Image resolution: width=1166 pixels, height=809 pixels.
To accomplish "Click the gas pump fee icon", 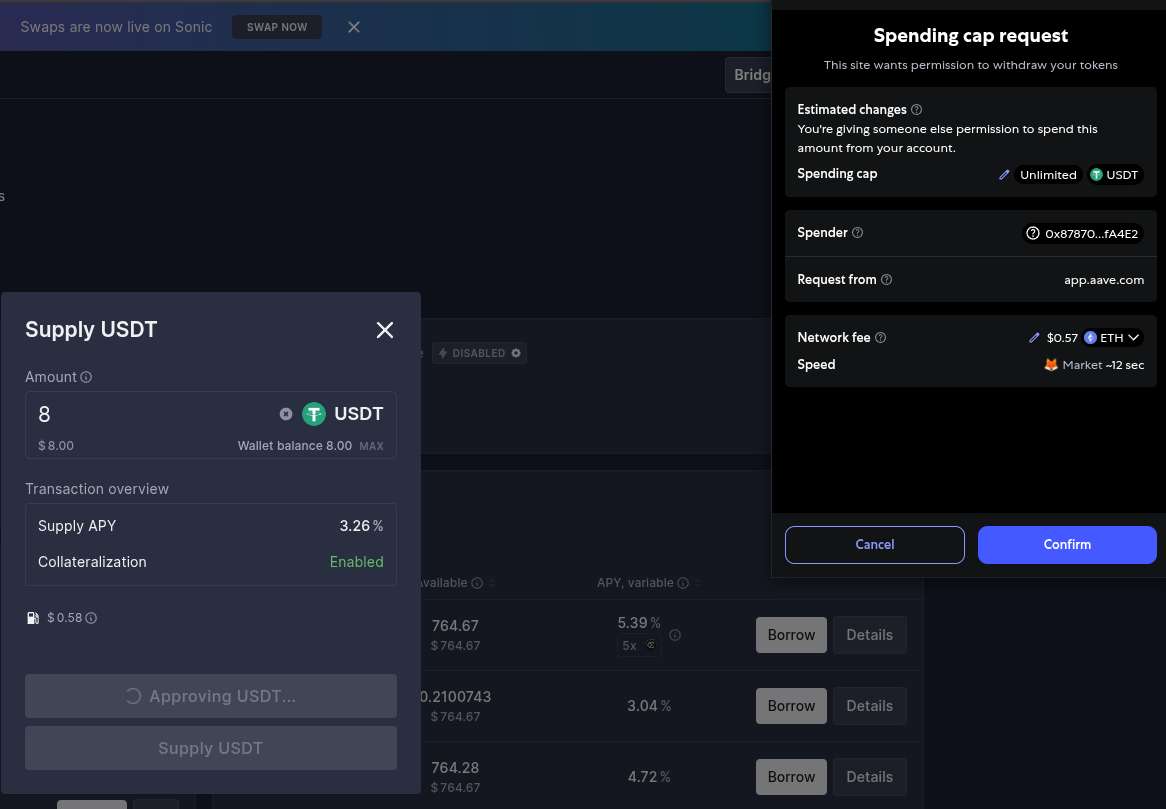I will point(33,618).
